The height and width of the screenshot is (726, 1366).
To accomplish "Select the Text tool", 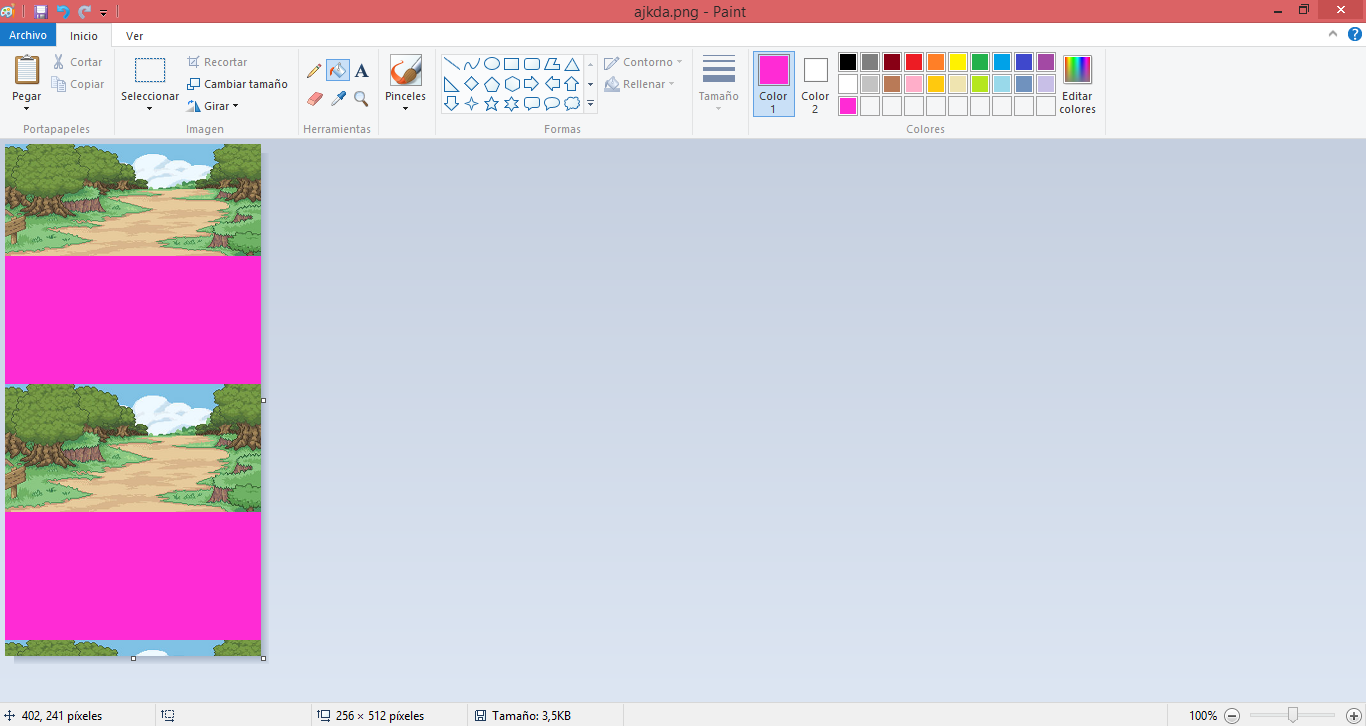I will coord(362,71).
